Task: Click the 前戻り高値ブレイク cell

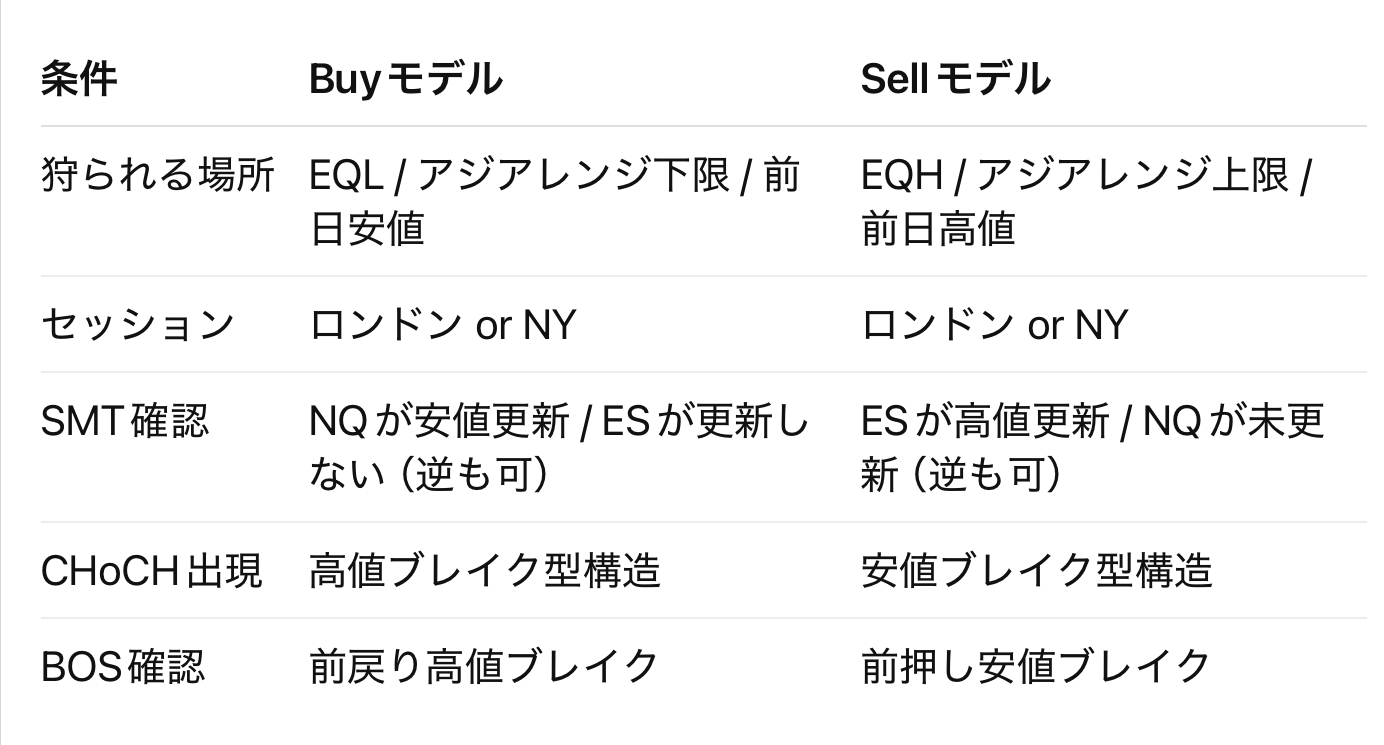Action: tap(484, 667)
